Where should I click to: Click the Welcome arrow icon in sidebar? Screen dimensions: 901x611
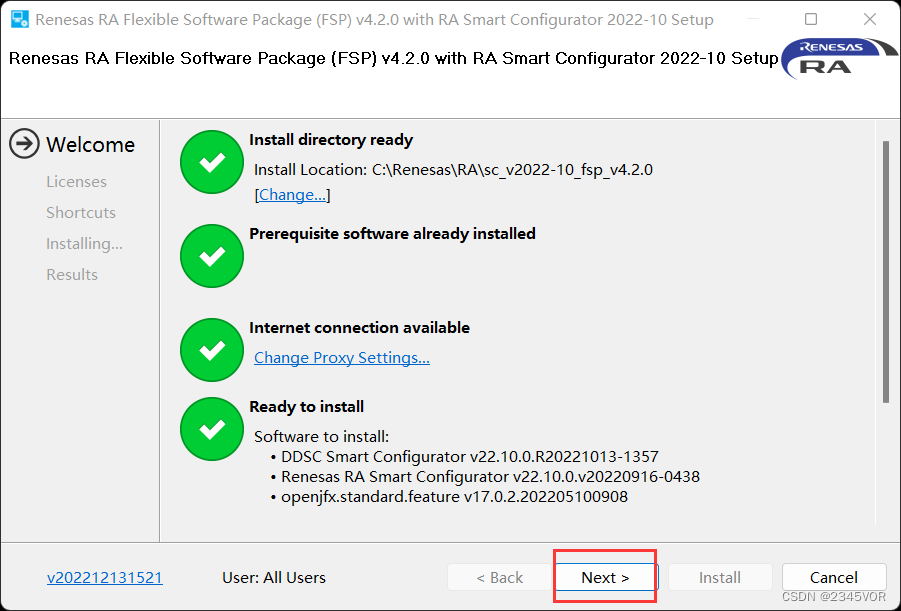(x=24, y=144)
